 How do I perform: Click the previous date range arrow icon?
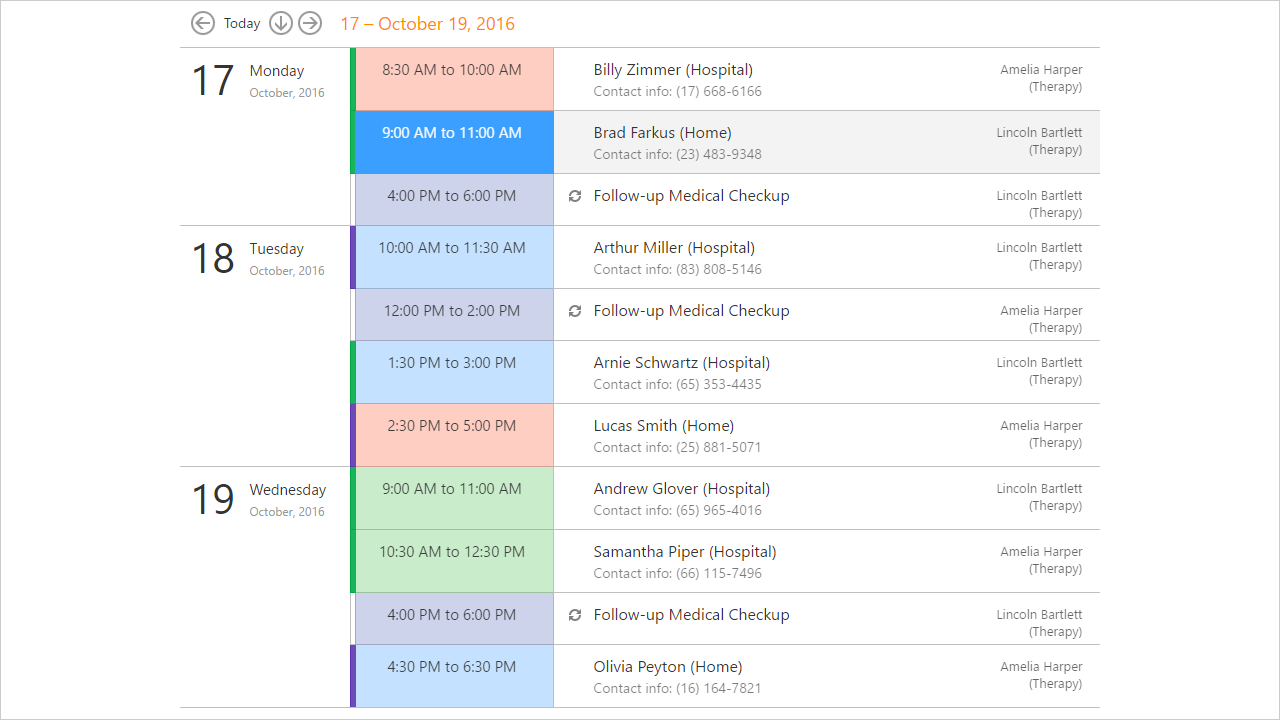(203, 23)
